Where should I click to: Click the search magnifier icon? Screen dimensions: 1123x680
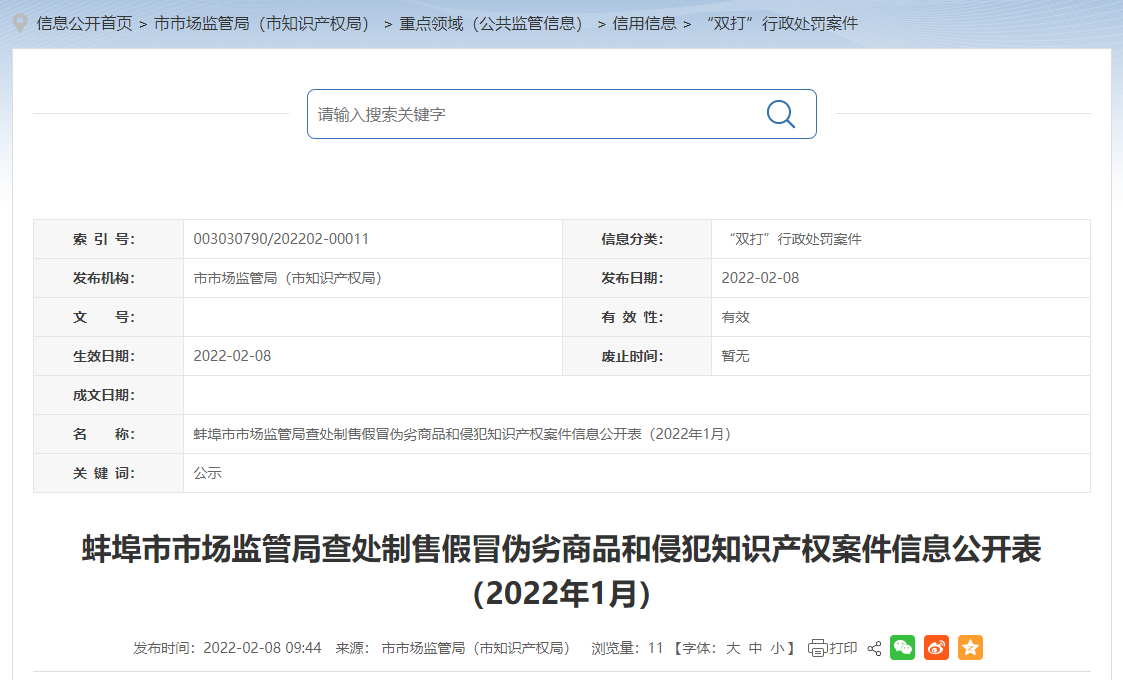click(780, 114)
